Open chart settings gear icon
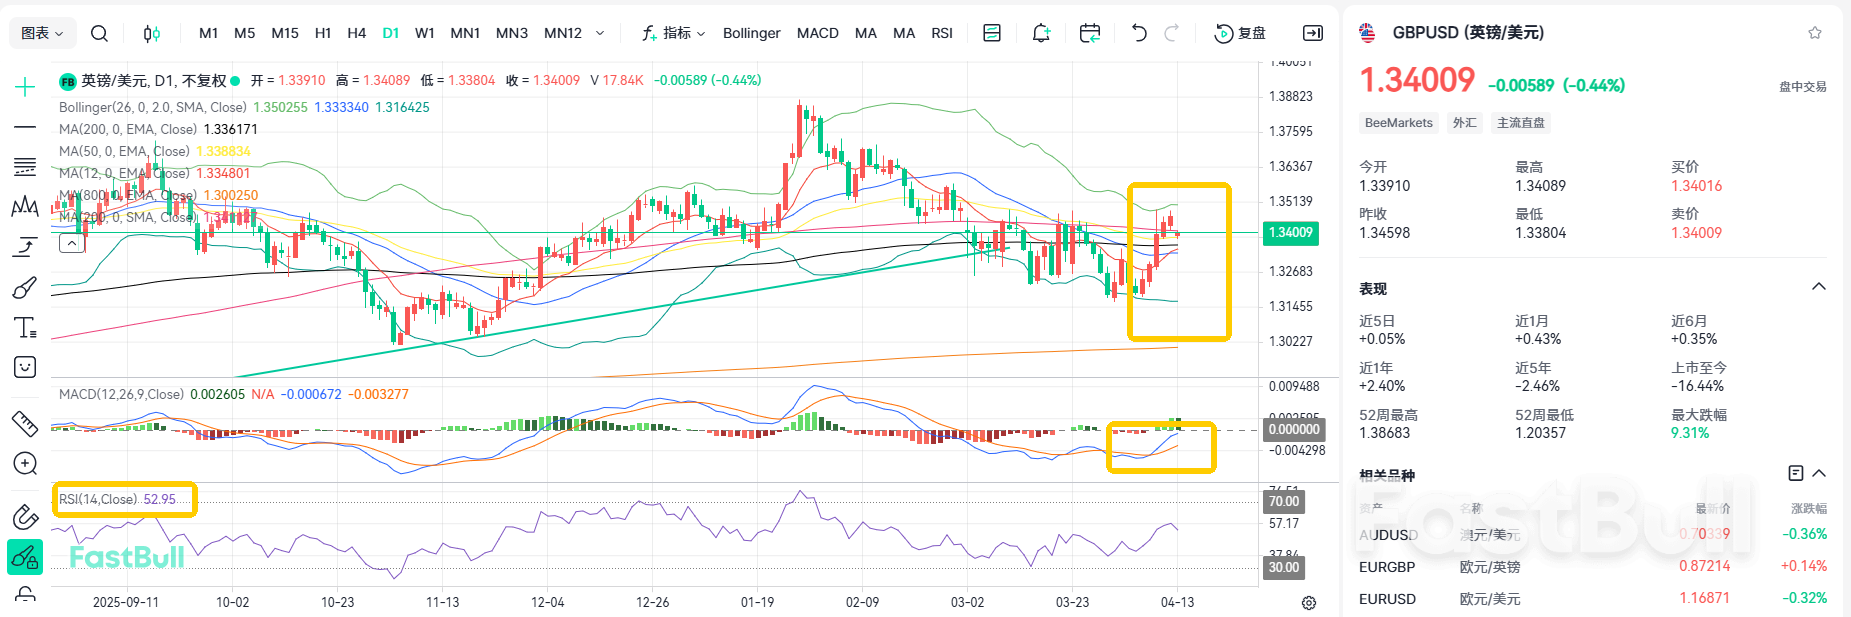The image size is (1851, 617). (1308, 603)
